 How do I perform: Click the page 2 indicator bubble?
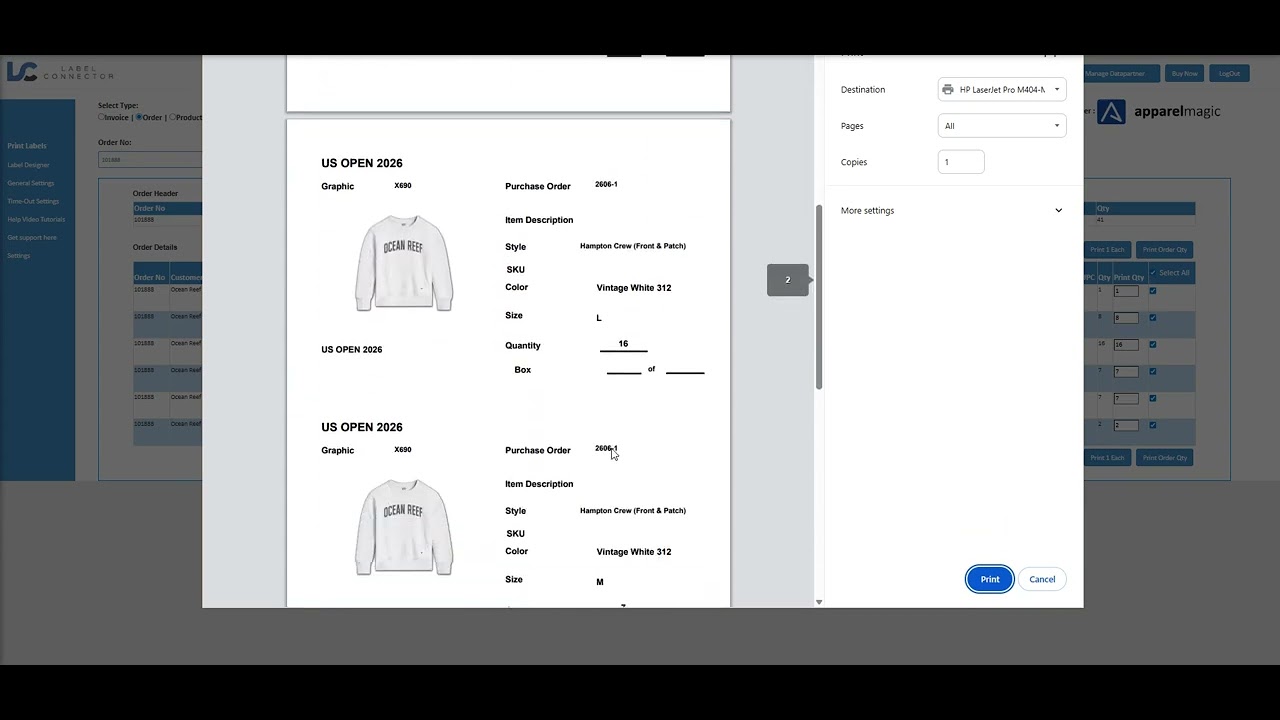click(x=788, y=280)
